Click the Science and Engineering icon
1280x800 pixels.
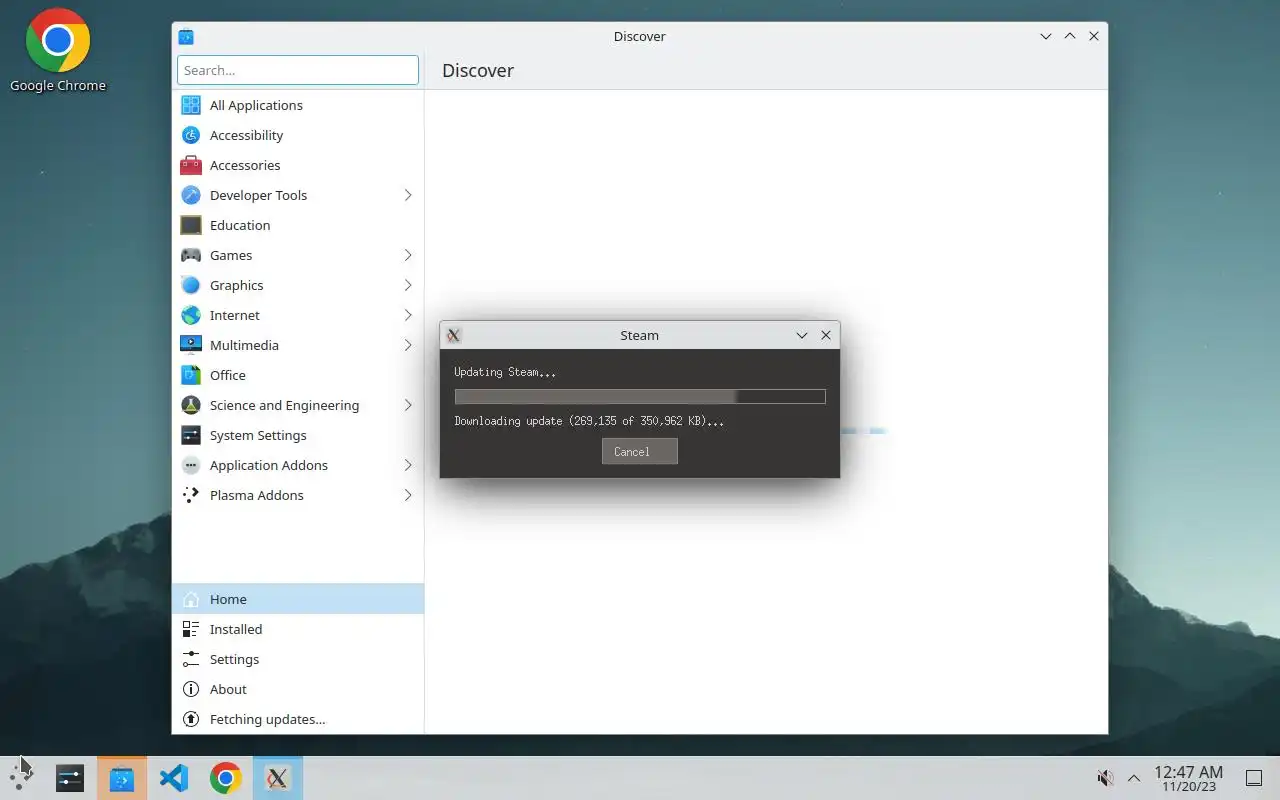click(191, 405)
